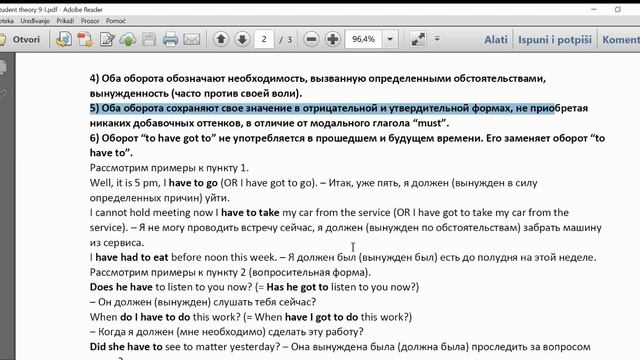The height and width of the screenshot is (360, 640).
Task: Click the zoom percentage field 96,4%
Action: pos(363,39)
